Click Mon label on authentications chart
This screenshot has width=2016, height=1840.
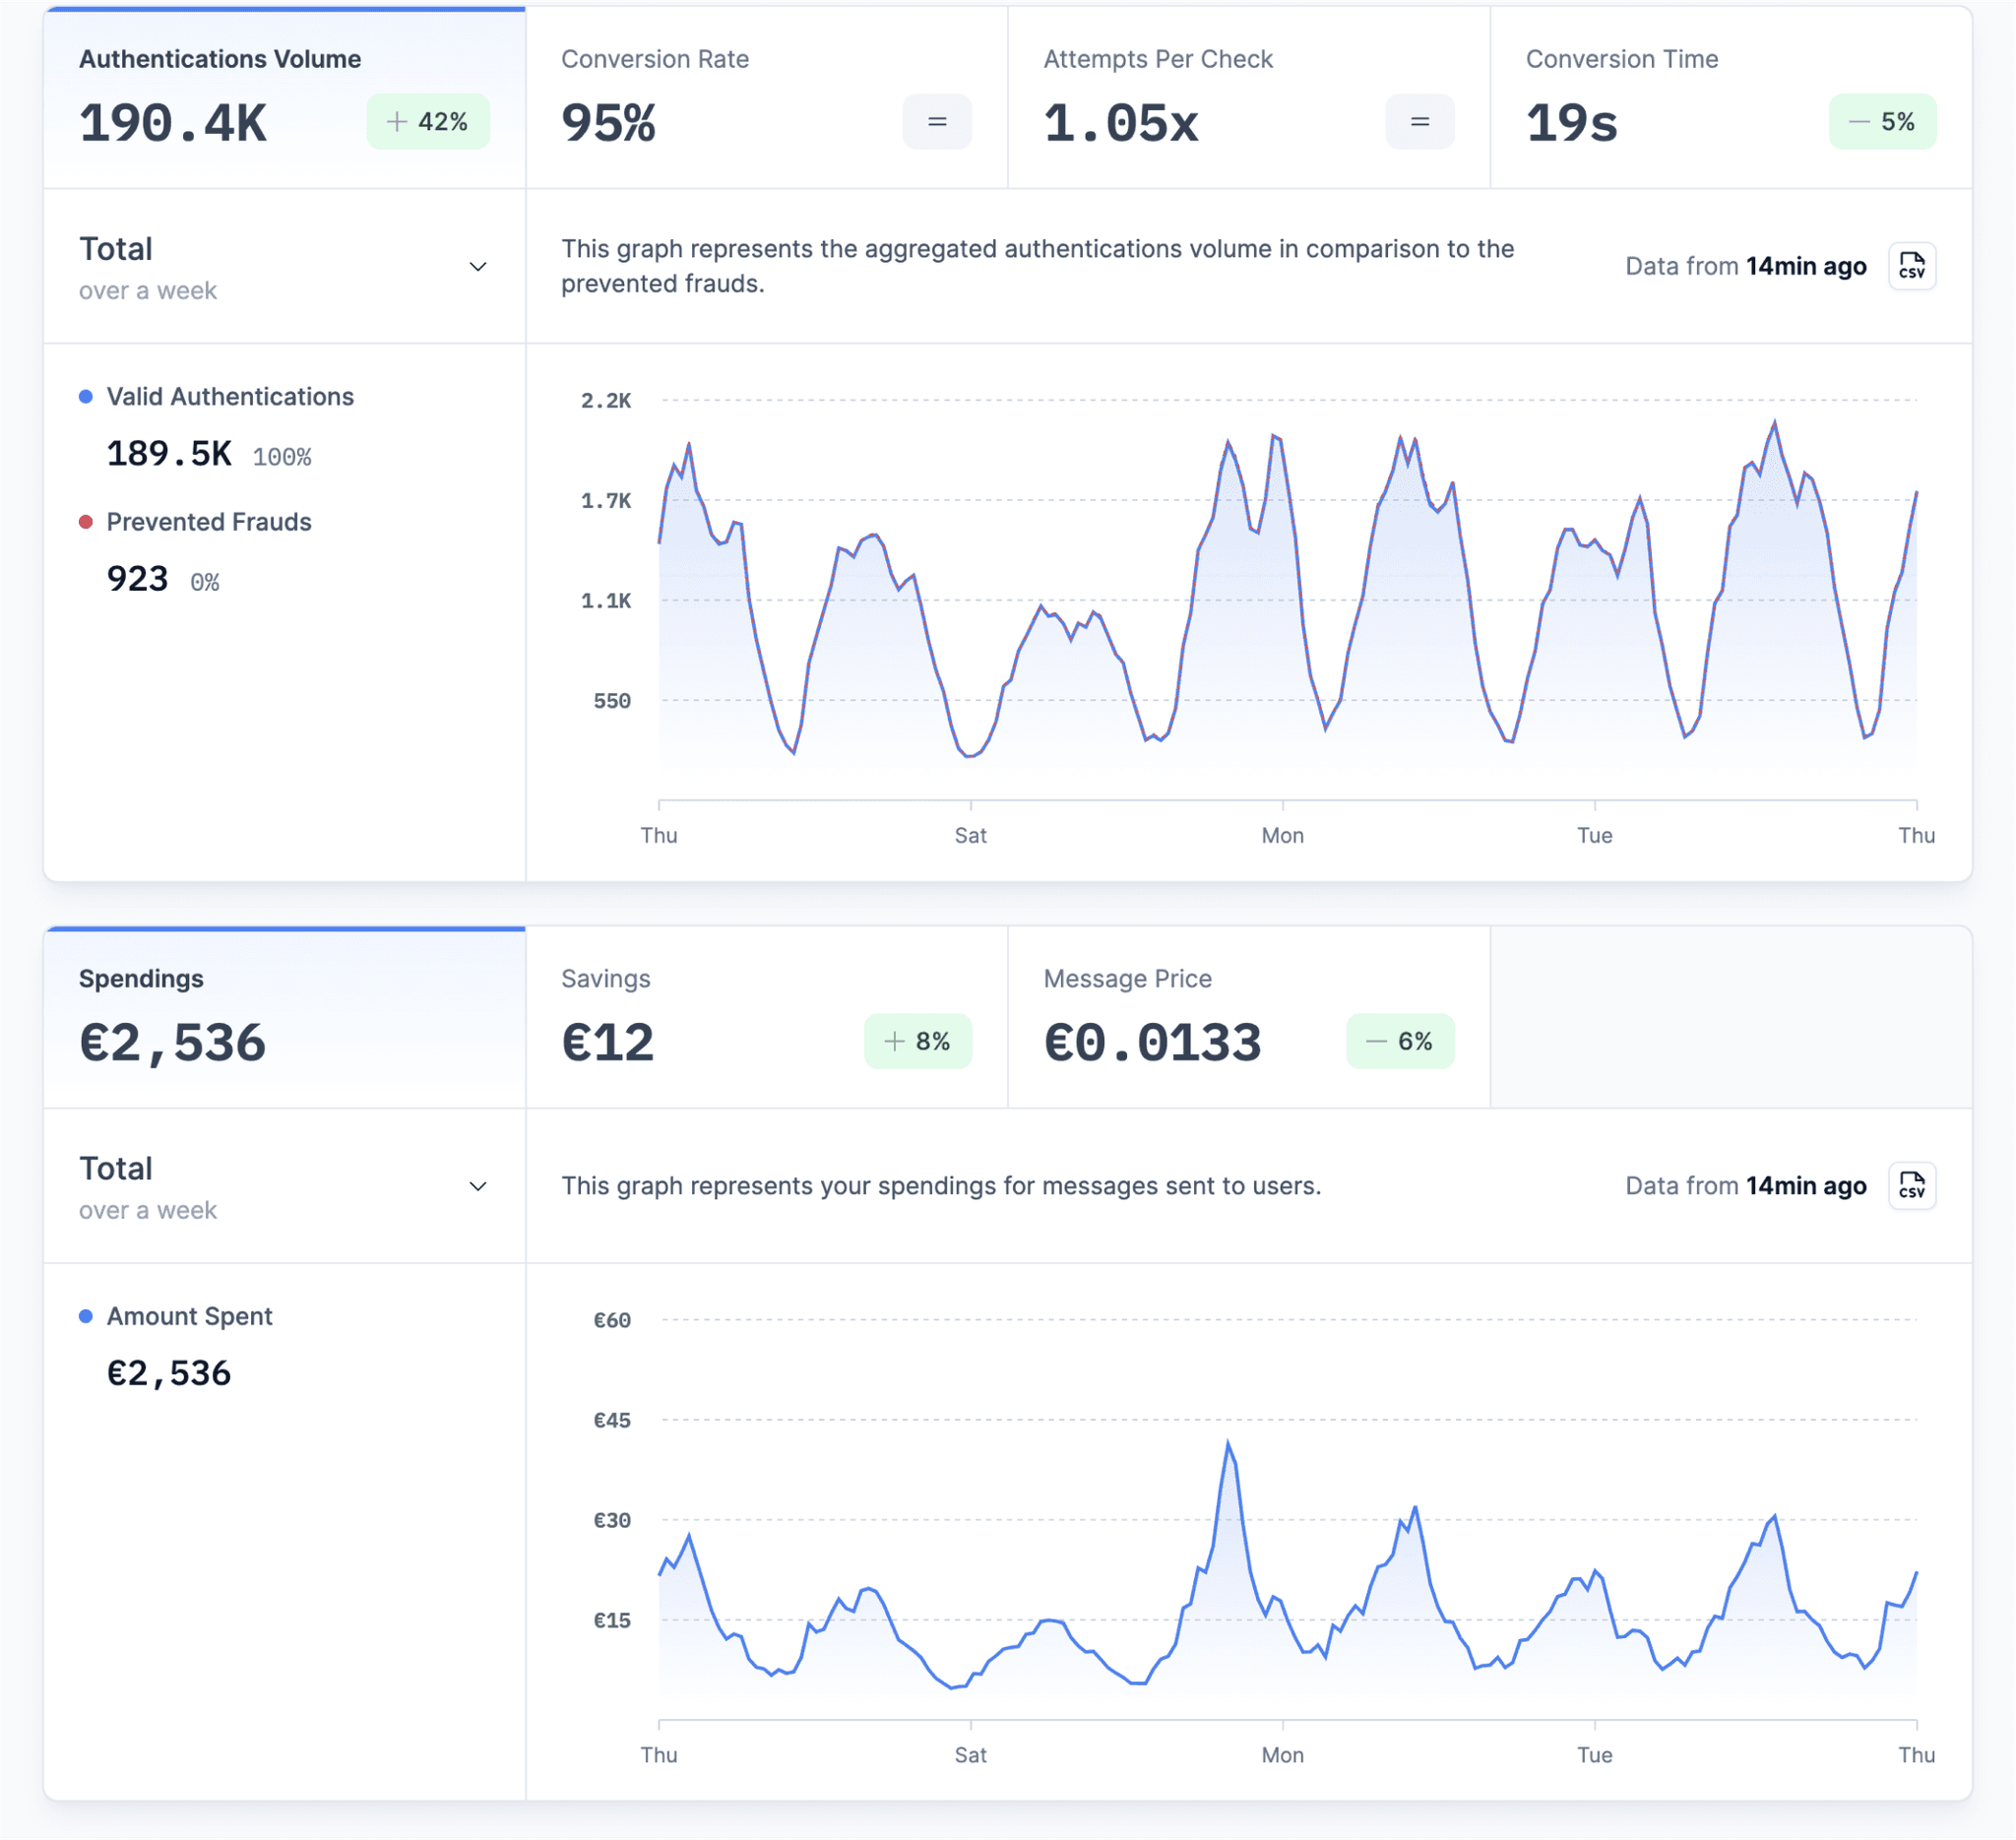pyautogui.click(x=1282, y=836)
